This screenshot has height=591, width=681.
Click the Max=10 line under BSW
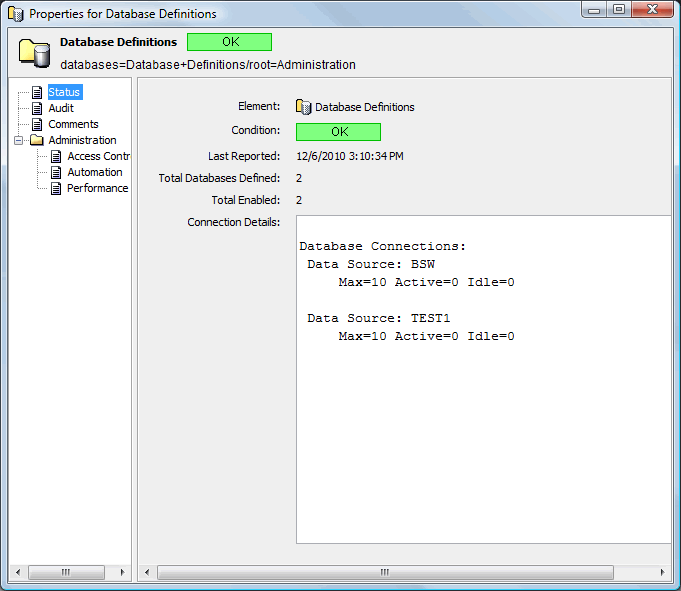(x=426, y=282)
